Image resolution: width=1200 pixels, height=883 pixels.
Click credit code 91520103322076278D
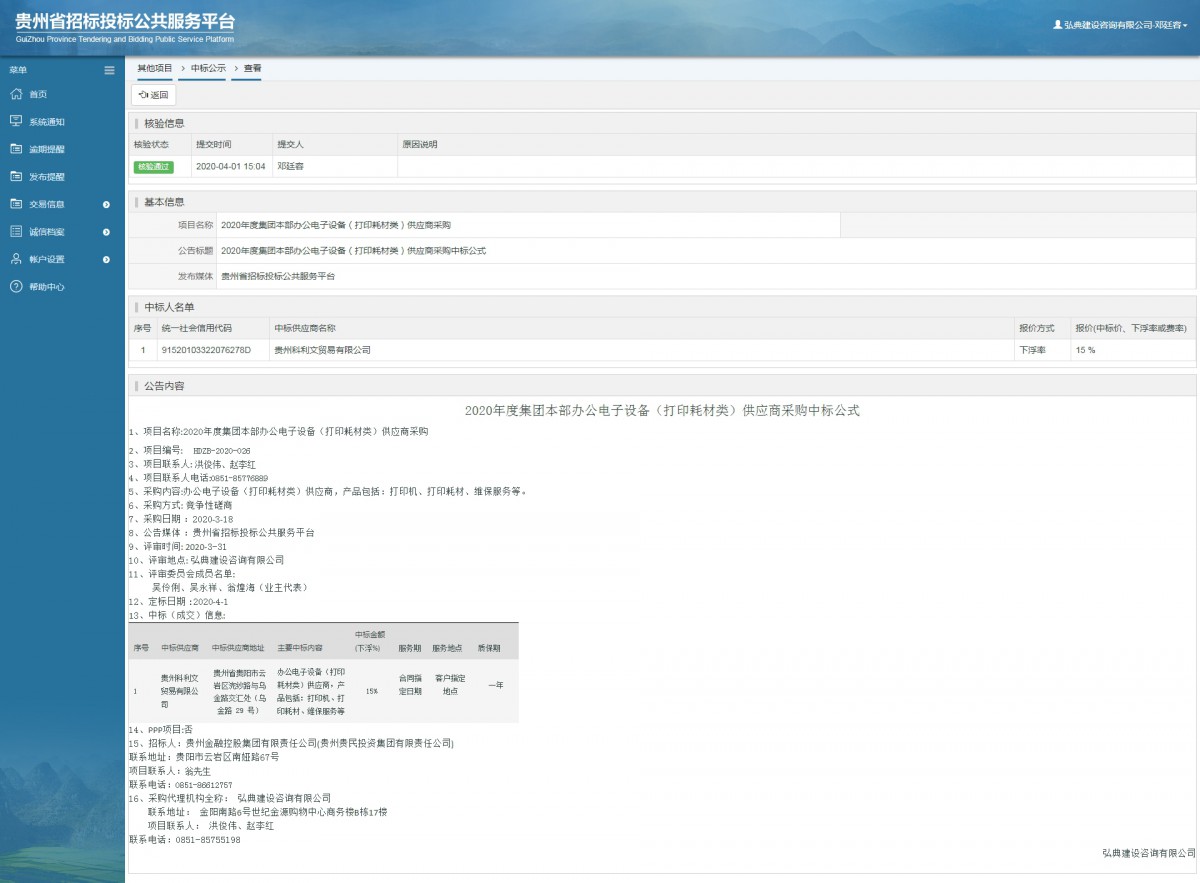click(206, 350)
